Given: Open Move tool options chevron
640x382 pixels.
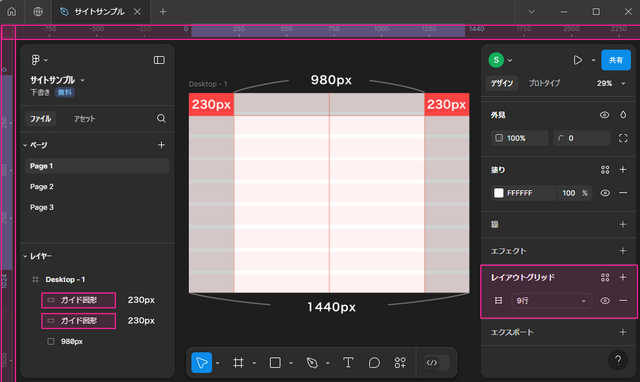Looking at the screenshot, I should tap(218, 363).
